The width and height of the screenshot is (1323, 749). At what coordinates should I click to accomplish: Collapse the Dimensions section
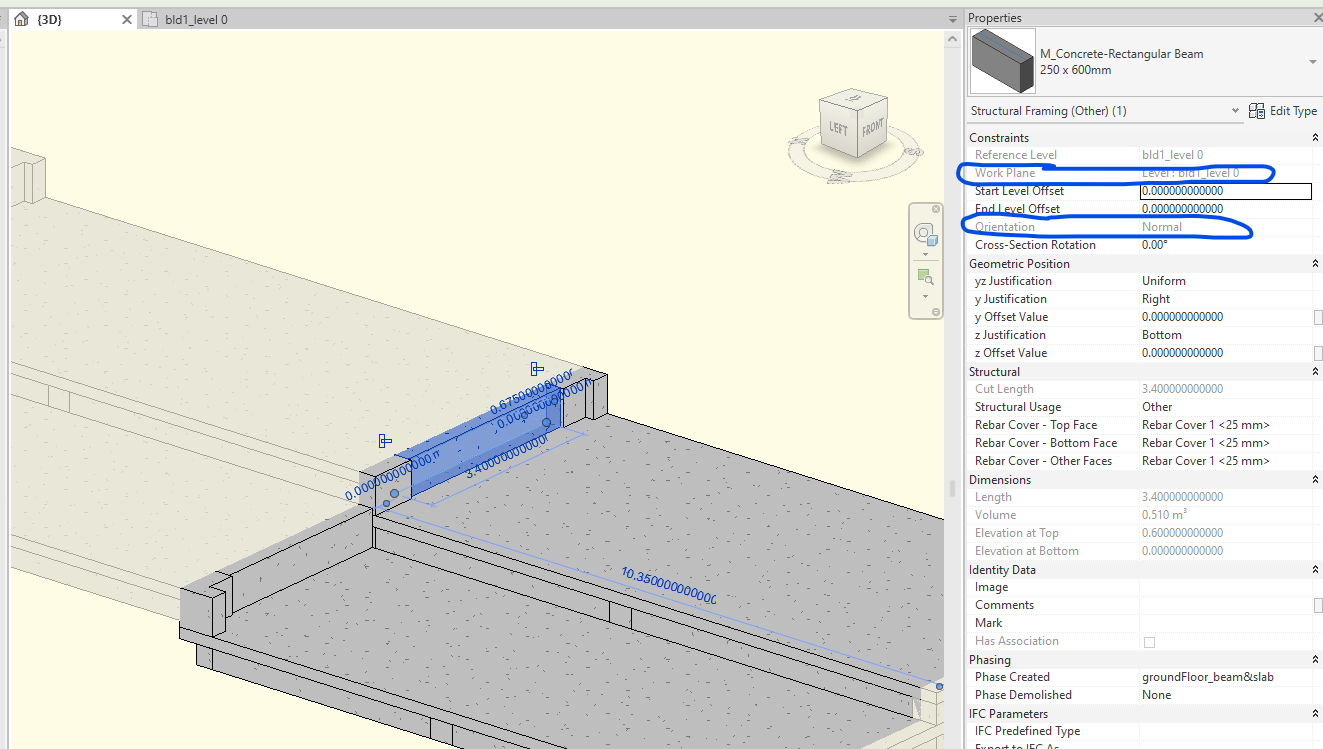point(1315,480)
